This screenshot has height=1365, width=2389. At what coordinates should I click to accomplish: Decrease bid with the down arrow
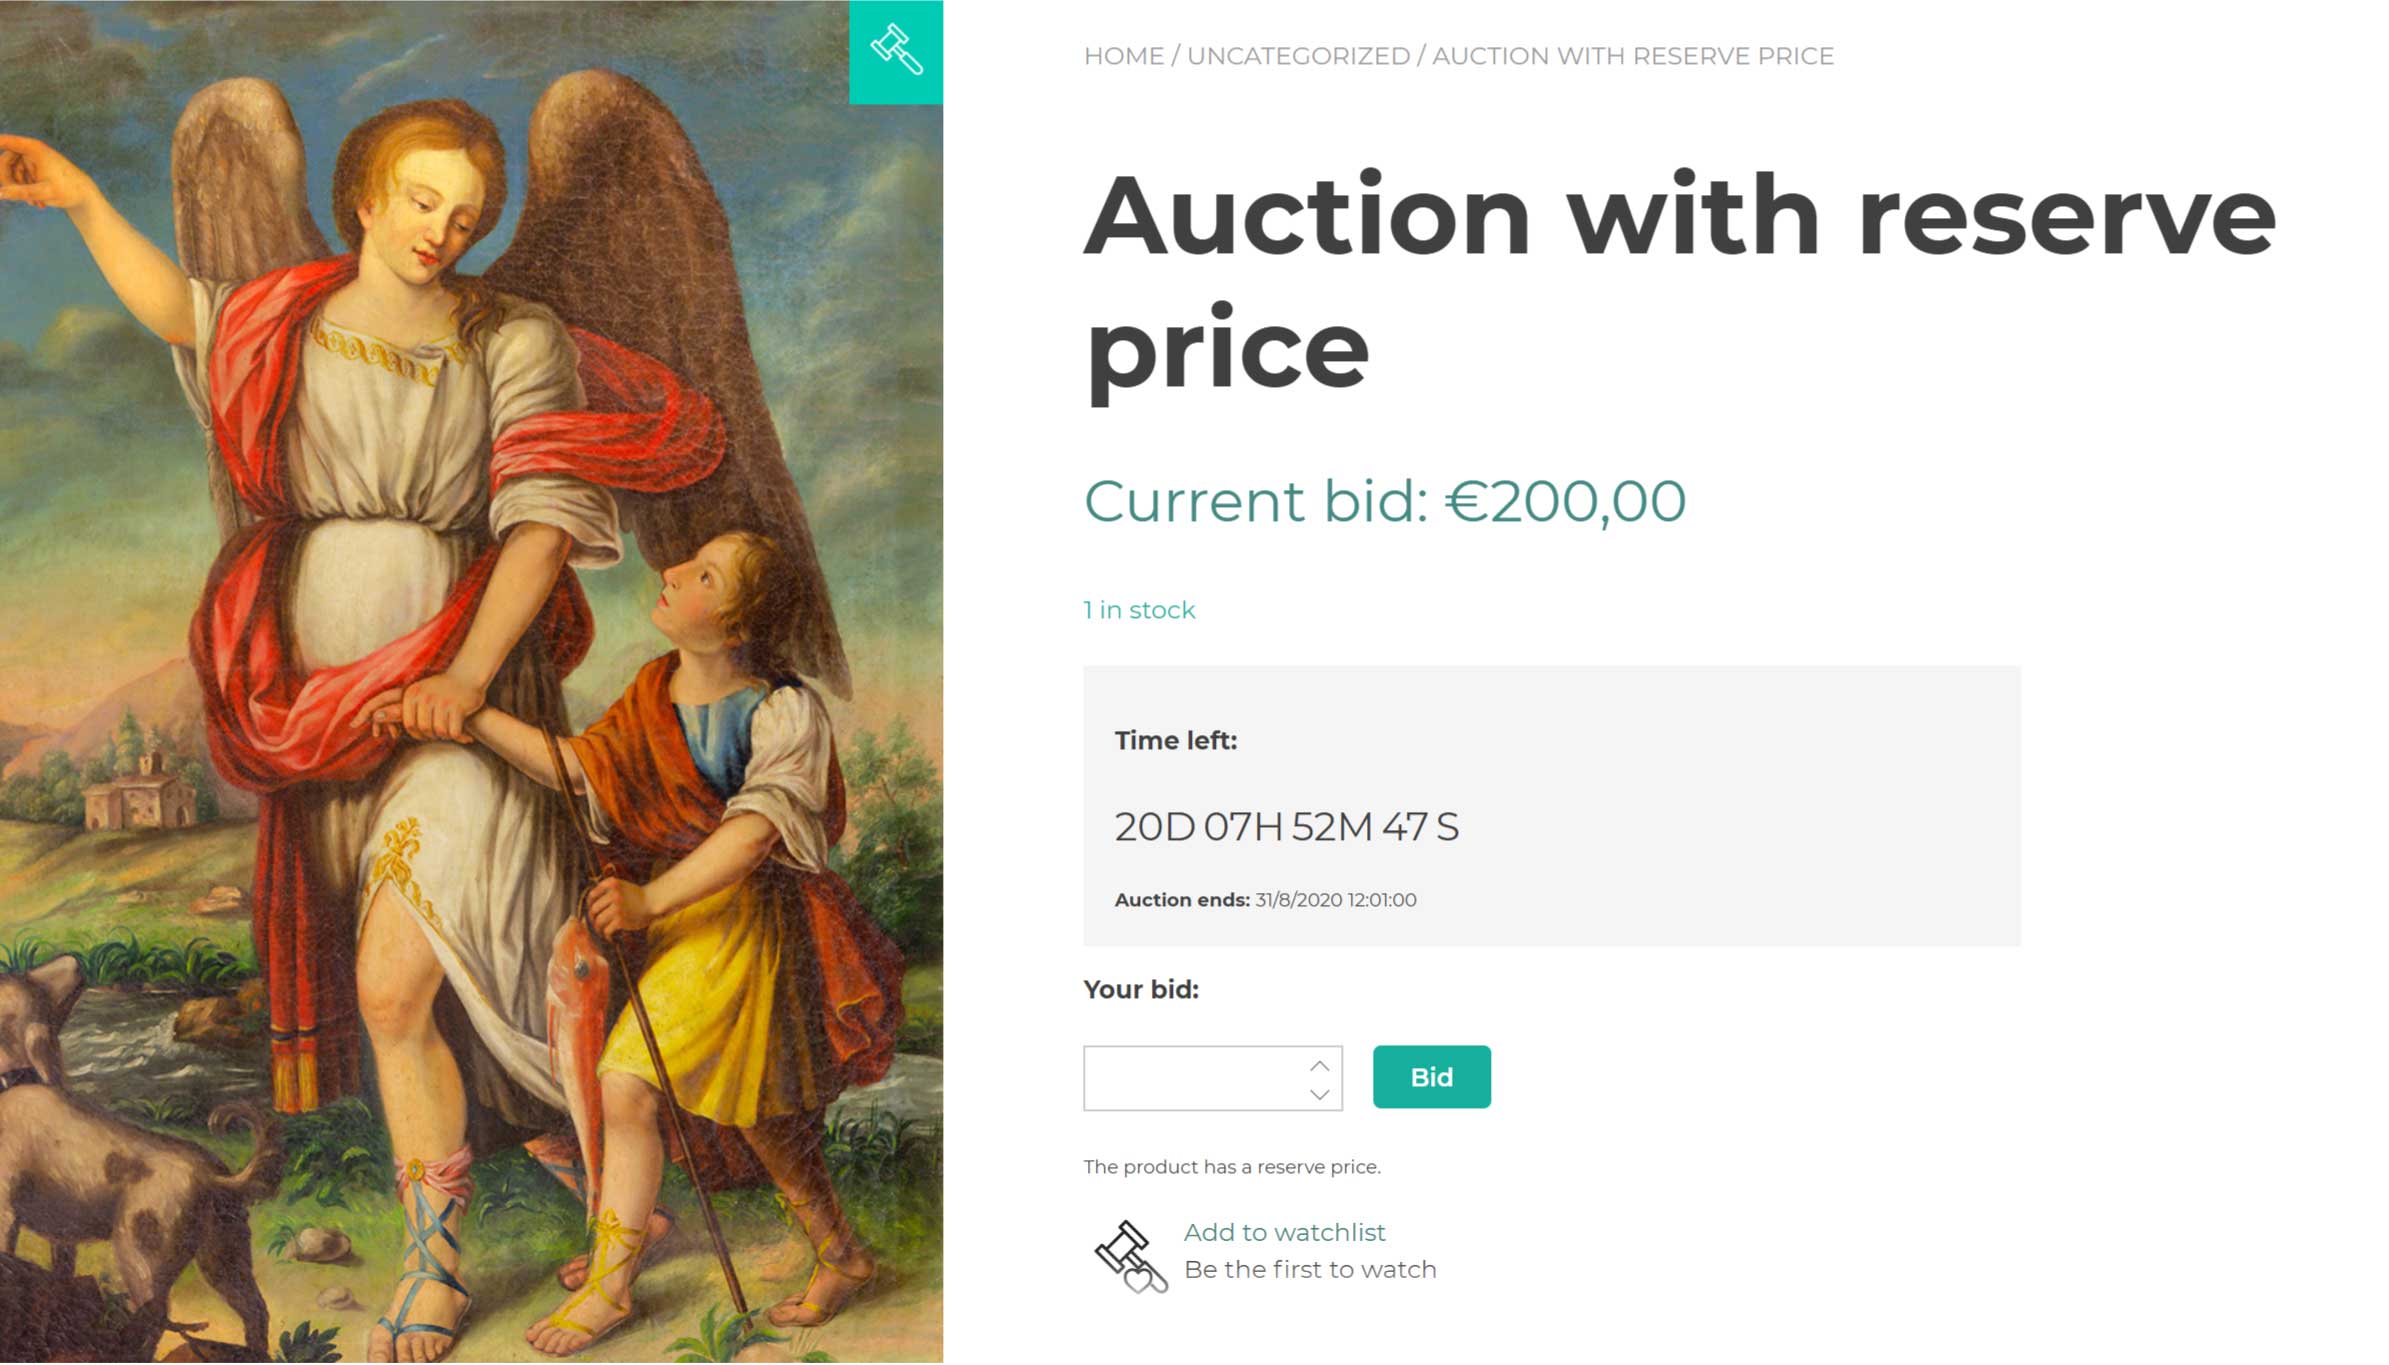tap(1319, 1094)
